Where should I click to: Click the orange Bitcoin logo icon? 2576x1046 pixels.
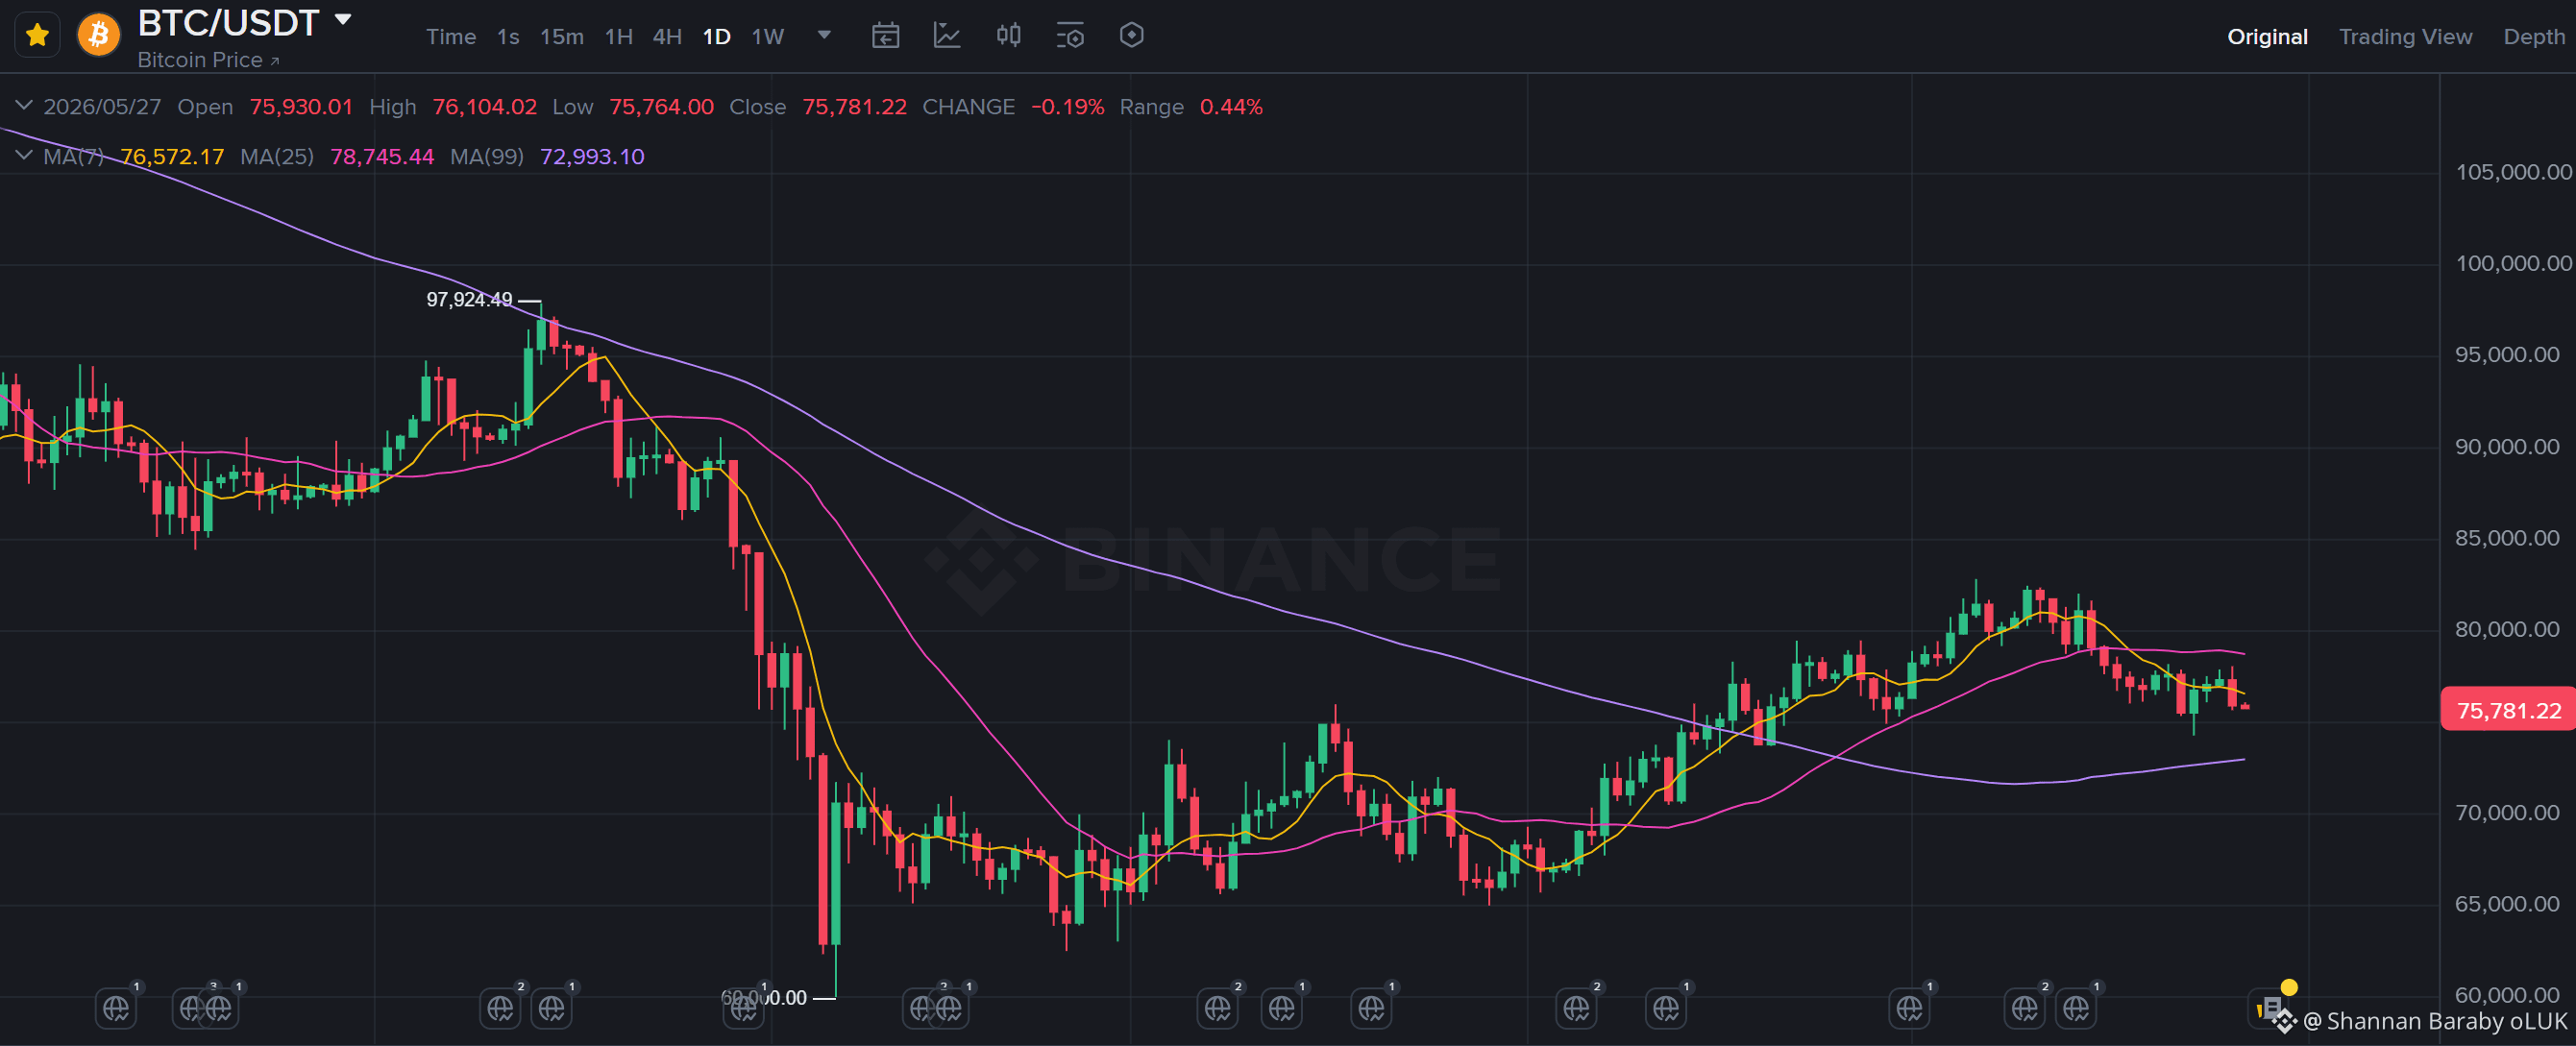click(99, 35)
